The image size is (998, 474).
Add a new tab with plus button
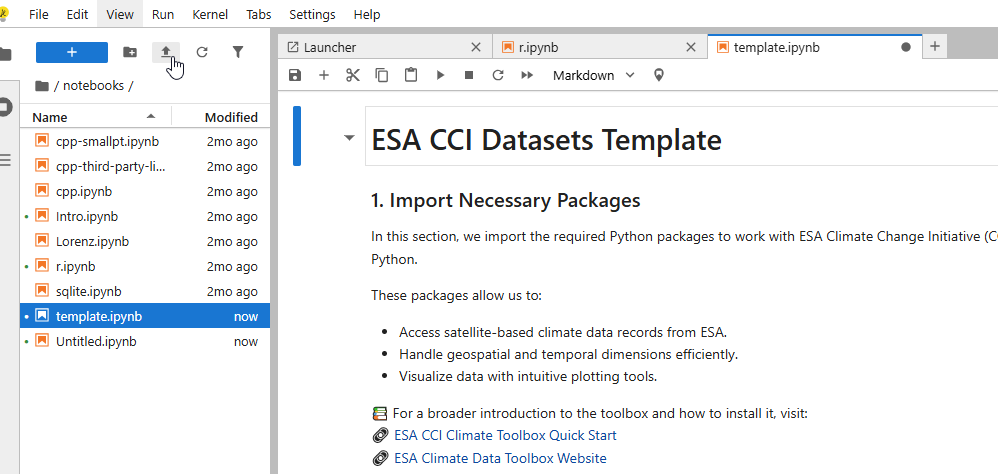(935, 46)
